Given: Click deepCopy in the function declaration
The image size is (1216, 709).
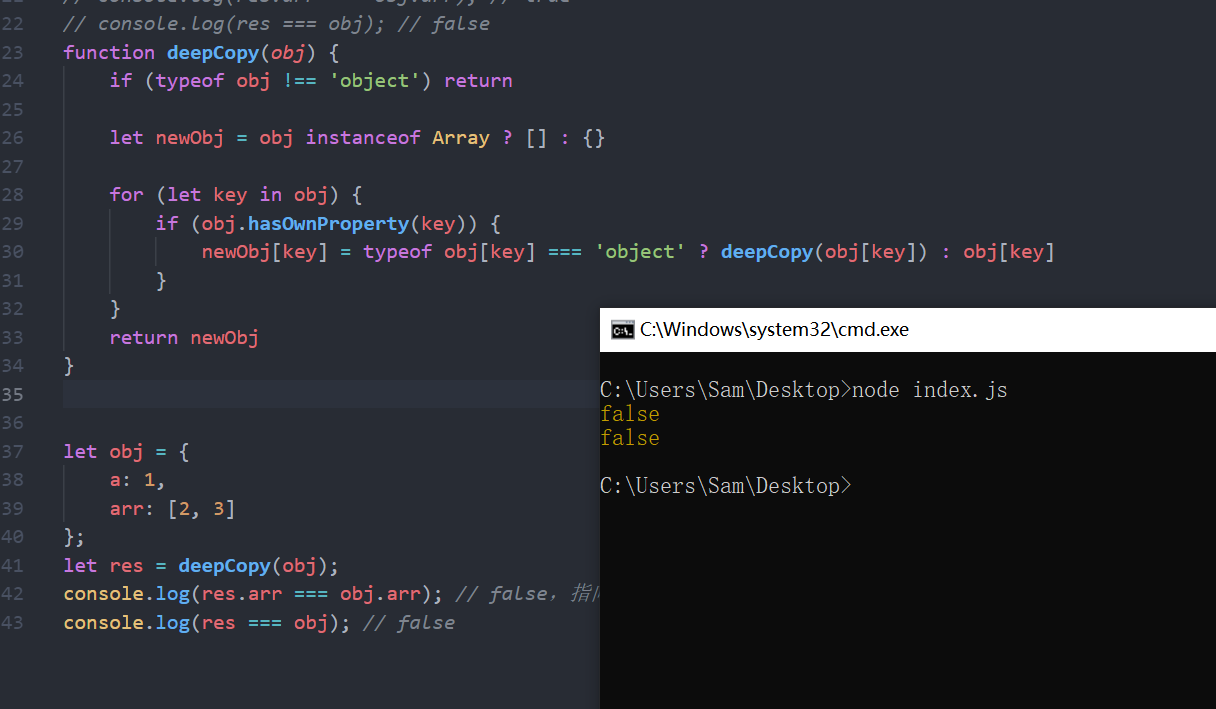Looking at the screenshot, I should tap(213, 52).
